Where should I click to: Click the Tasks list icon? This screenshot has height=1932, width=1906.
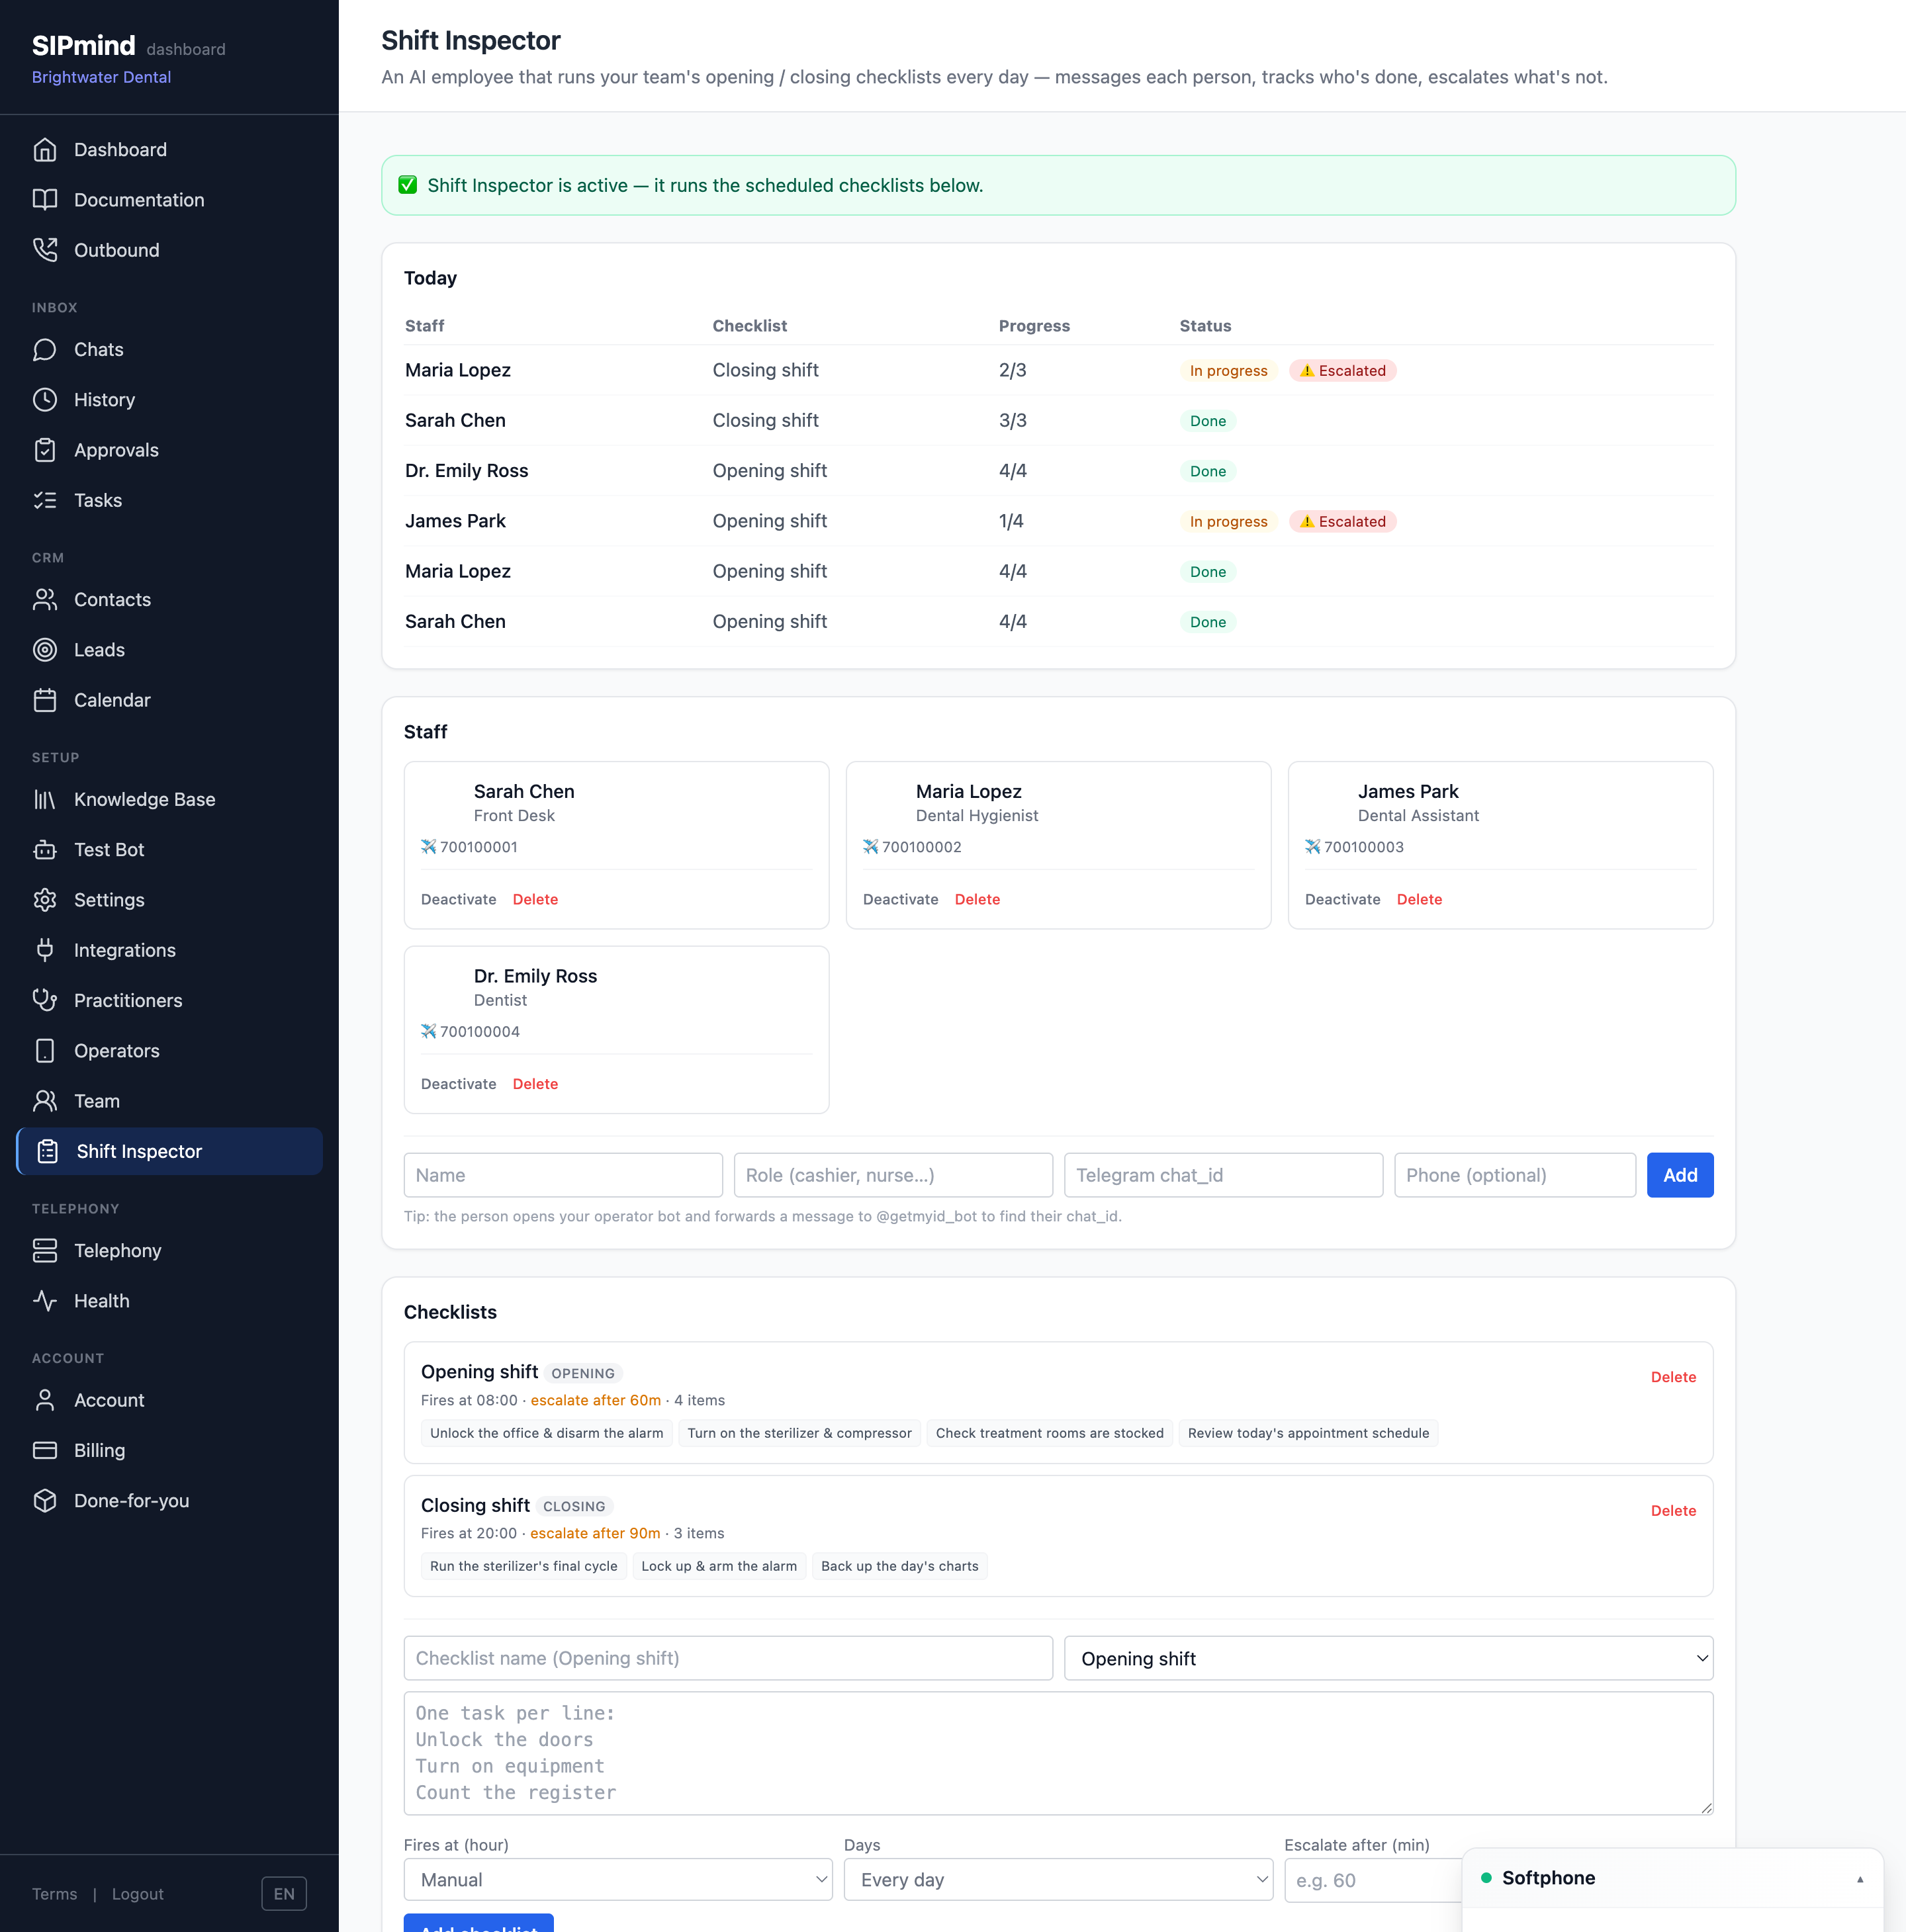tap(45, 500)
